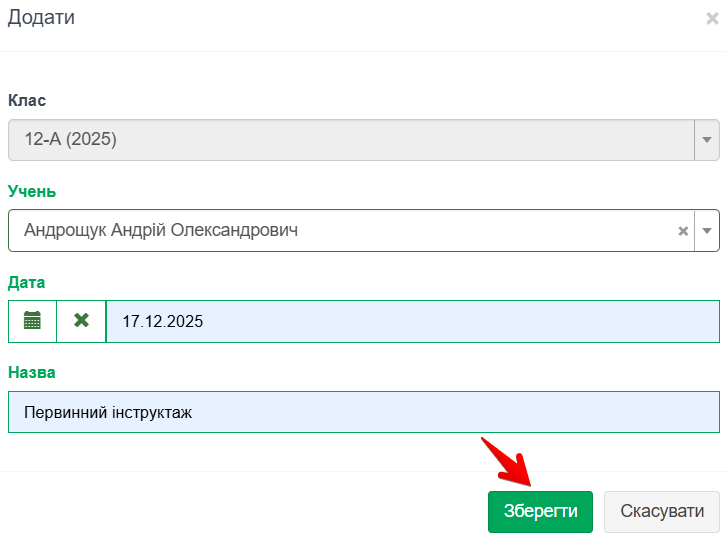
Task: Open the Андрощук Андрій Олександрович student selector
Action: [x=340, y=231]
